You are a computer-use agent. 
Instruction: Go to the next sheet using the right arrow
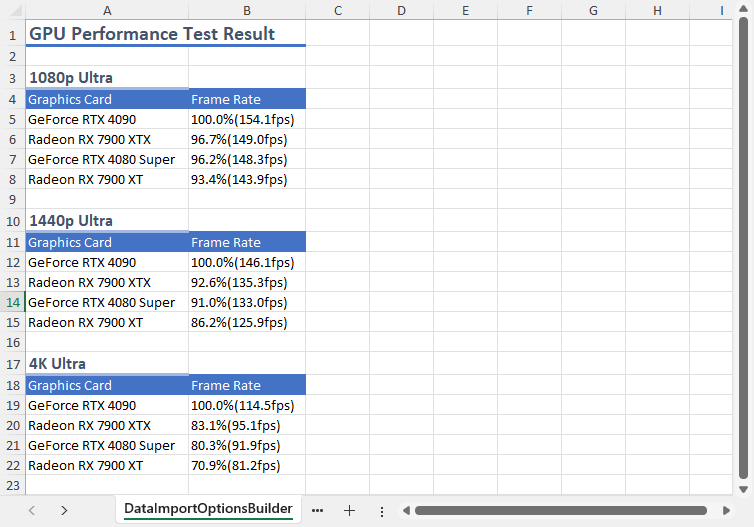click(64, 510)
